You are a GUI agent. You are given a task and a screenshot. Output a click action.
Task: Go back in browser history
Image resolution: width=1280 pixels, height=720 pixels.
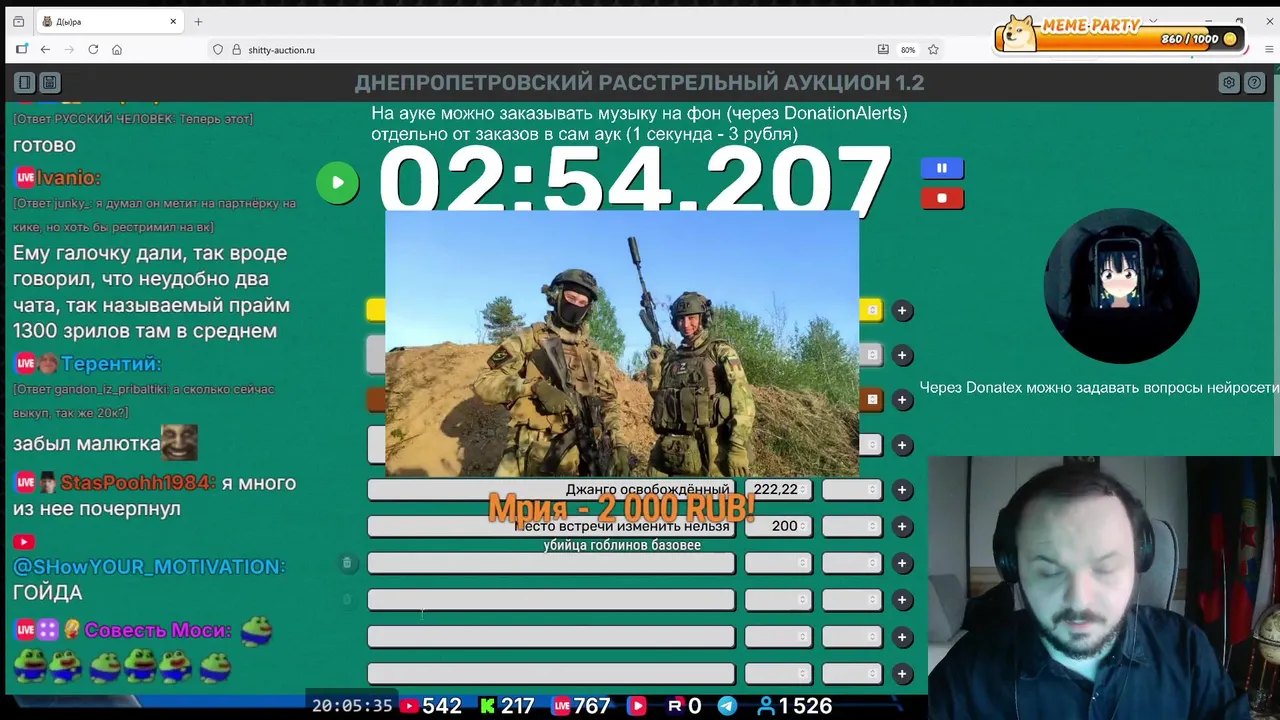(x=45, y=49)
